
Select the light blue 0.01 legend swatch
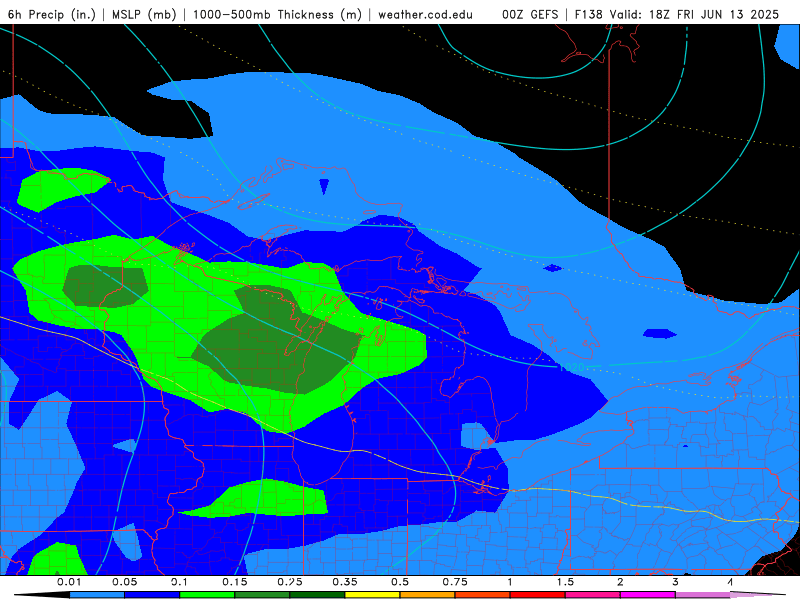click(97, 595)
